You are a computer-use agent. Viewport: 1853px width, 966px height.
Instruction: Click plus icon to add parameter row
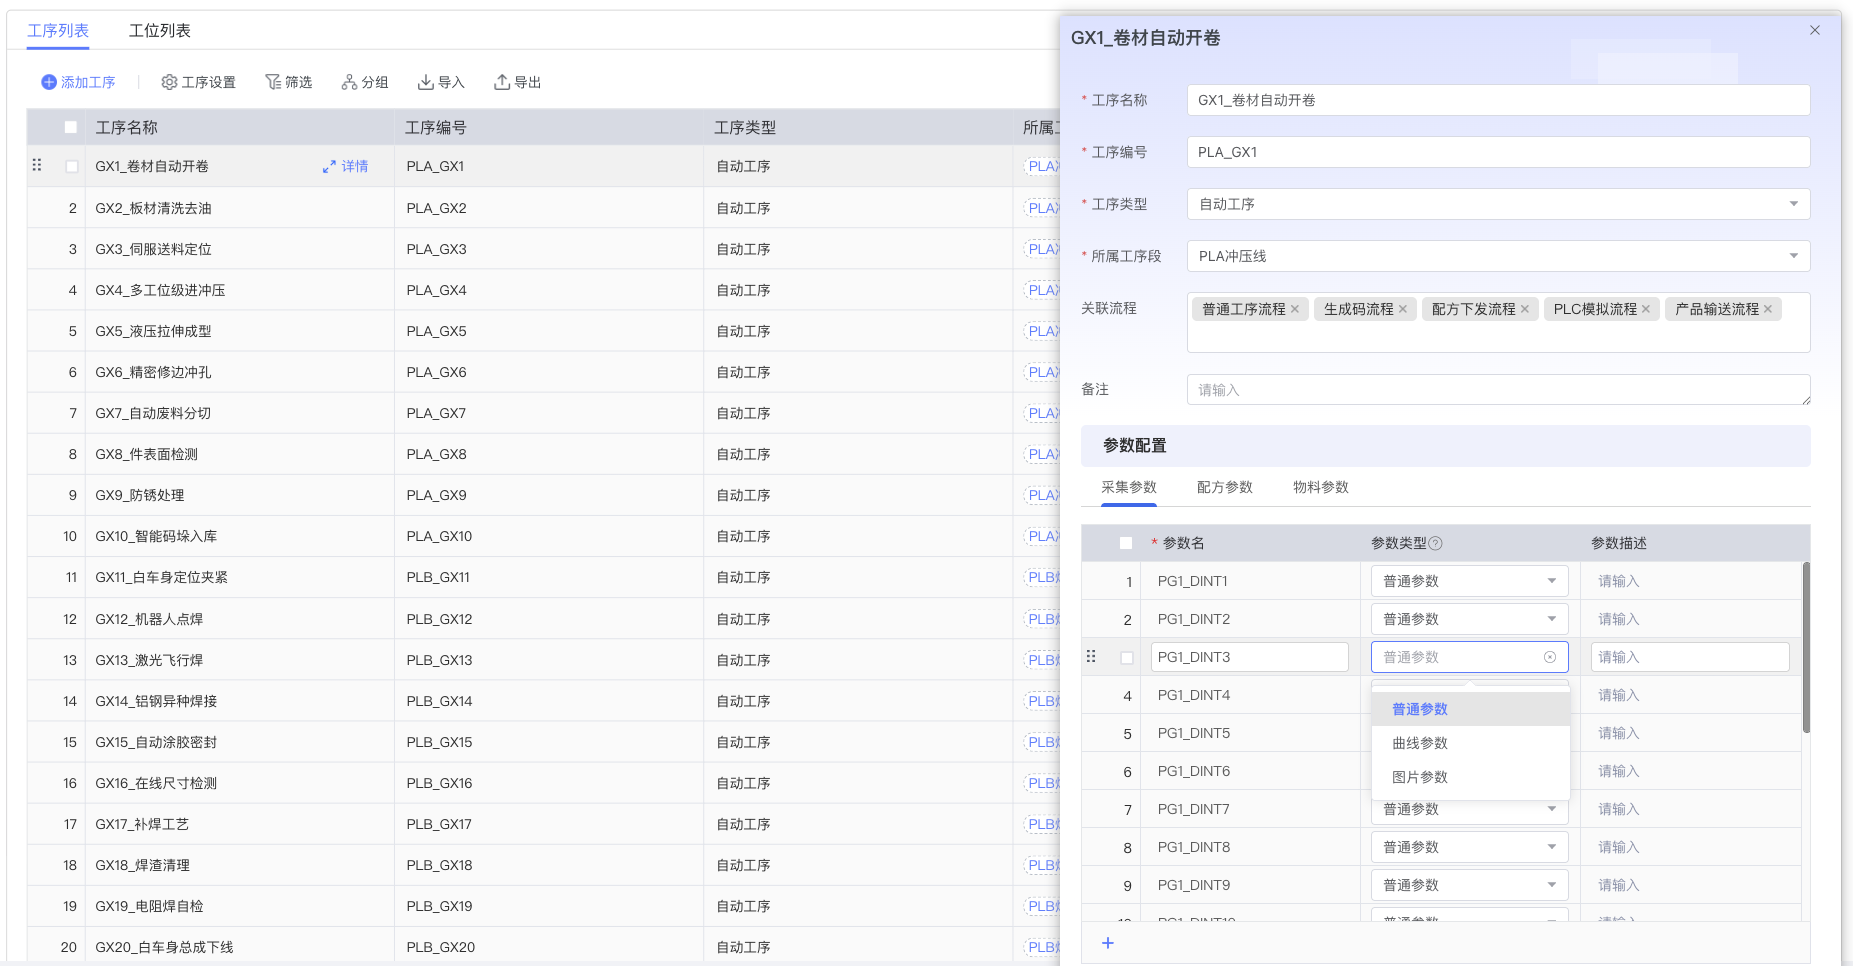coord(1108,943)
